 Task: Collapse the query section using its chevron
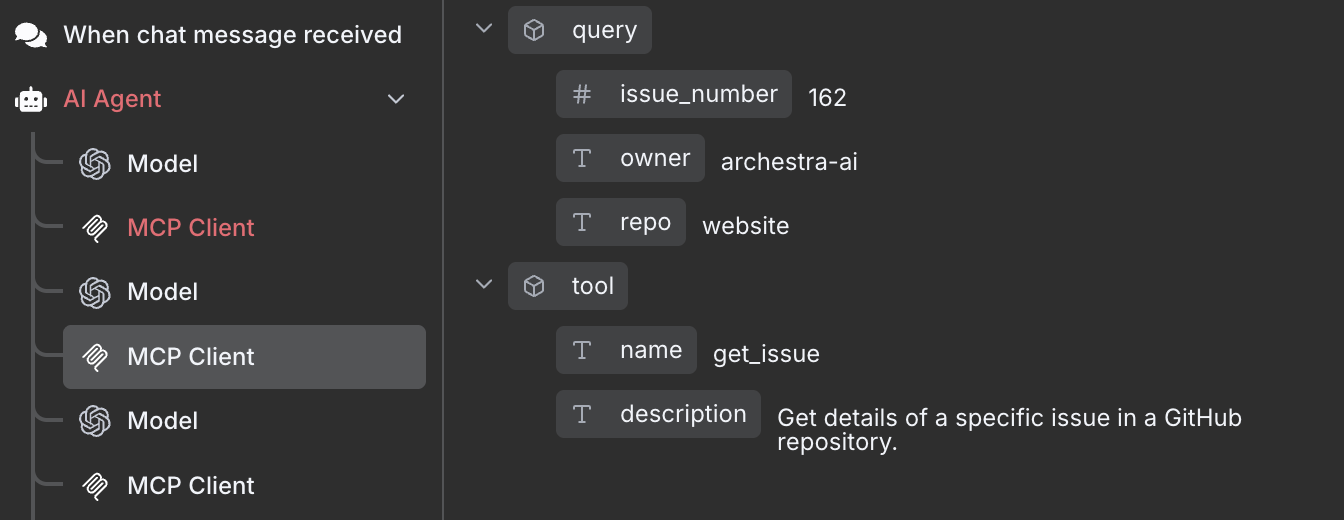coord(484,29)
